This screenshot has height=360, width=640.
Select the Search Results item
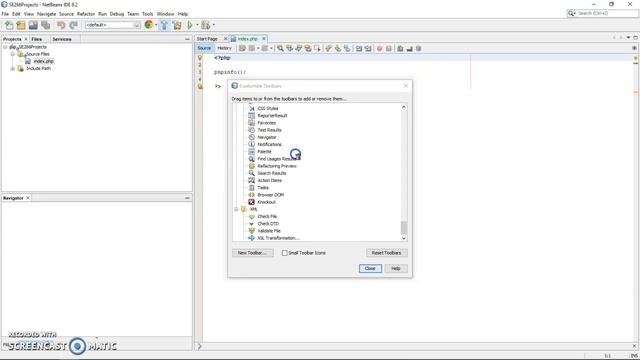(271, 173)
